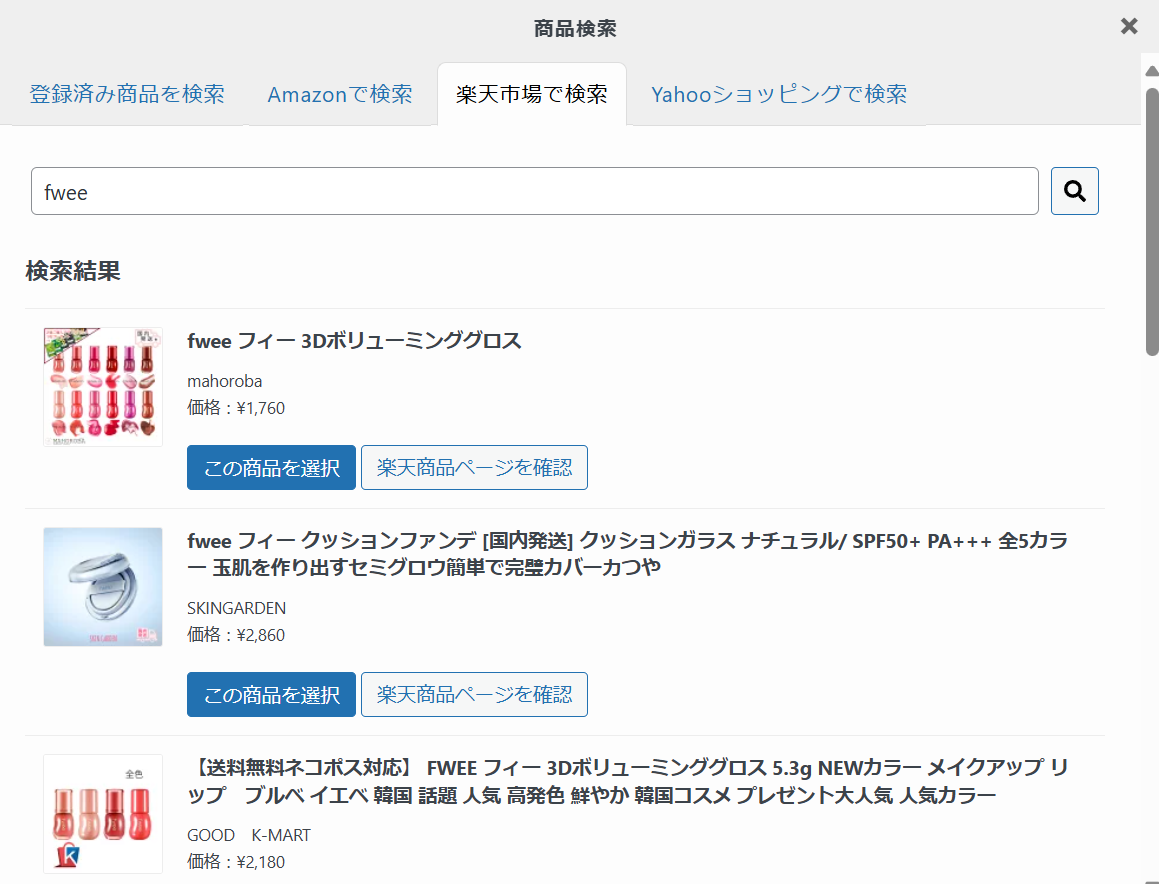Click the vertical scrollbar thumb

pos(1152,222)
